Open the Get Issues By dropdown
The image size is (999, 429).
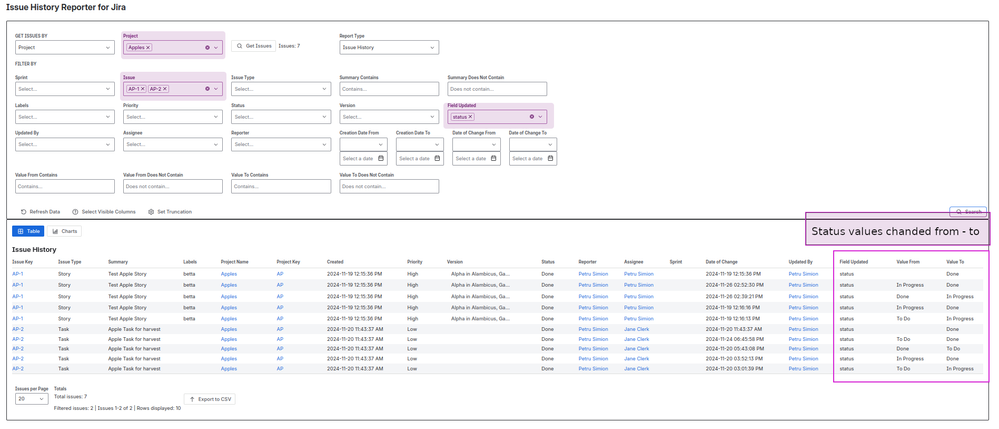(x=64, y=47)
